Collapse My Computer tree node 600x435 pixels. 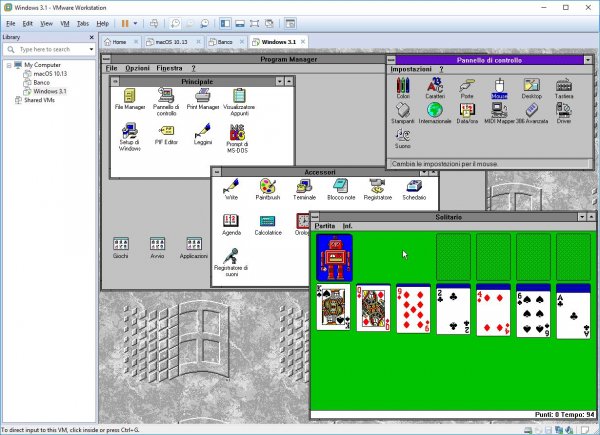point(9,65)
